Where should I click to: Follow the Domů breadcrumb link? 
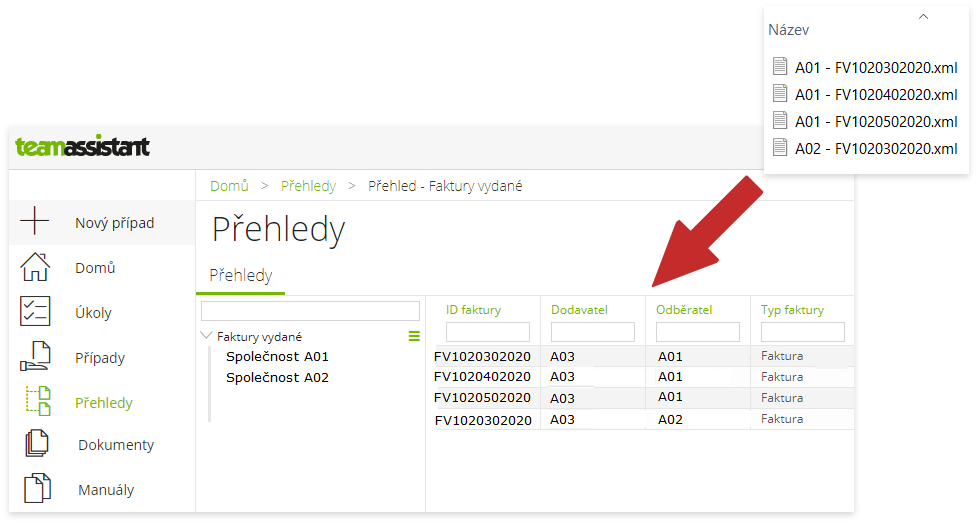coord(229,186)
